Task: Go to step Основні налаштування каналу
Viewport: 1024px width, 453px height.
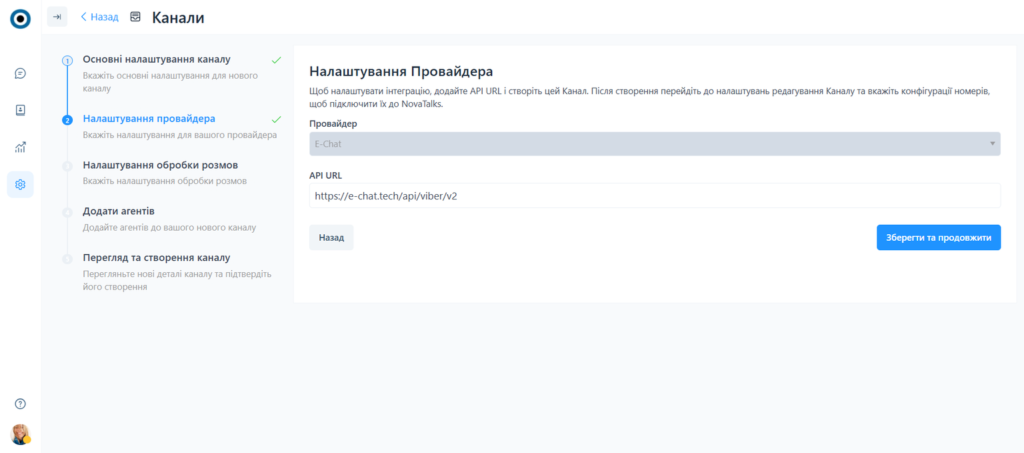Action: click(156, 59)
